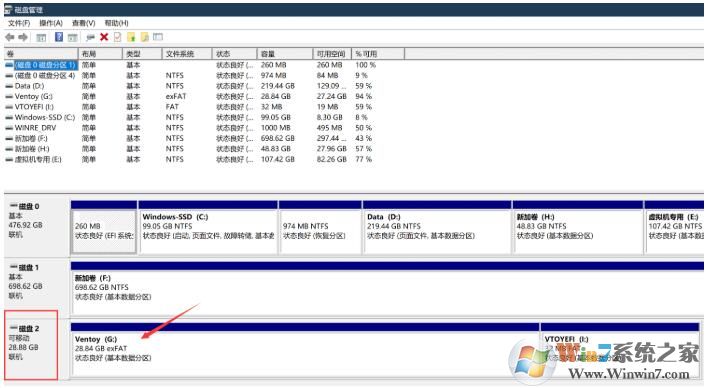The width and height of the screenshot is (706, 388).
Task: Select Ventoy (G:) in the volume list
Action: 34,96
